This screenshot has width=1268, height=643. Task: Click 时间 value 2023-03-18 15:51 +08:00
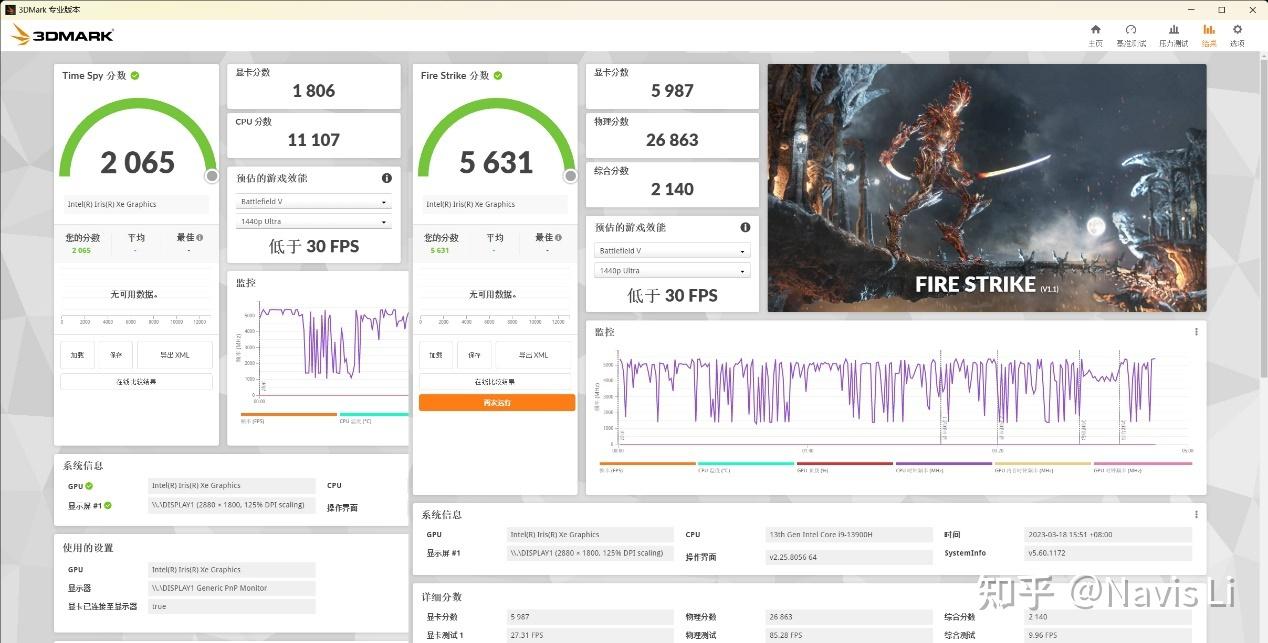tap(1108, 535)
